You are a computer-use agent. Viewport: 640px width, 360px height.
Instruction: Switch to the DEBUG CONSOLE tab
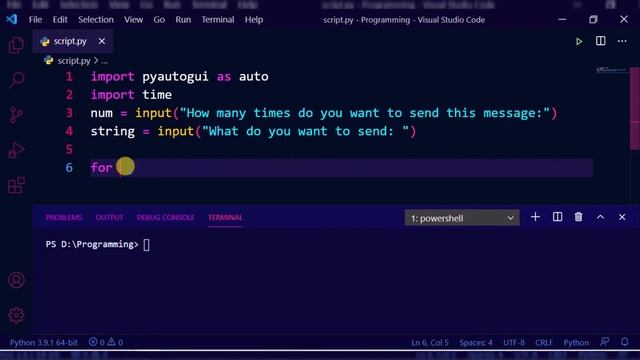click(x=165, y=218)
